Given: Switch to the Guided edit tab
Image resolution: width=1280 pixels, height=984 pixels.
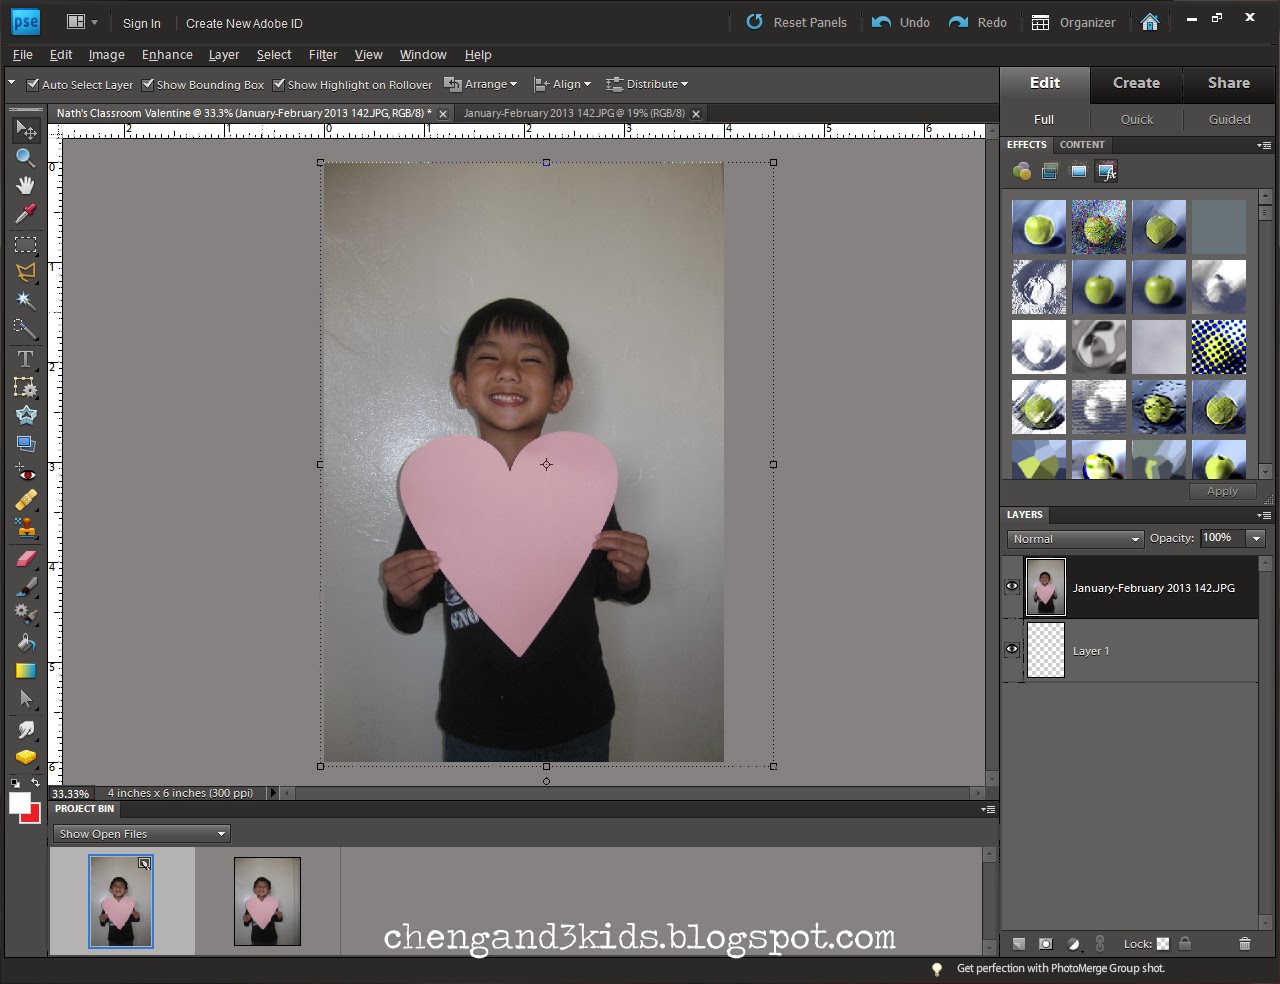Looking at the screenshot, I should pyautogui.click(x=1229, y=119).
